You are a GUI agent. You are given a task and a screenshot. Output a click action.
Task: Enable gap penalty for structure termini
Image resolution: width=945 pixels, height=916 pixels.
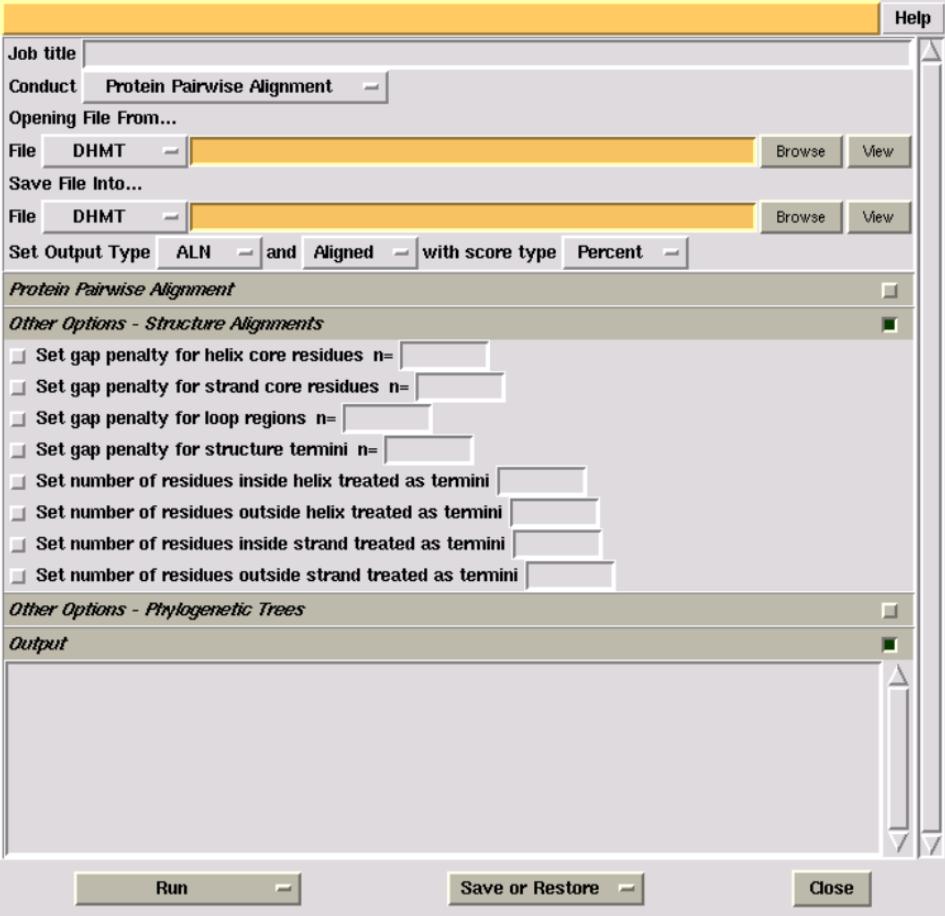coord(17,451)
